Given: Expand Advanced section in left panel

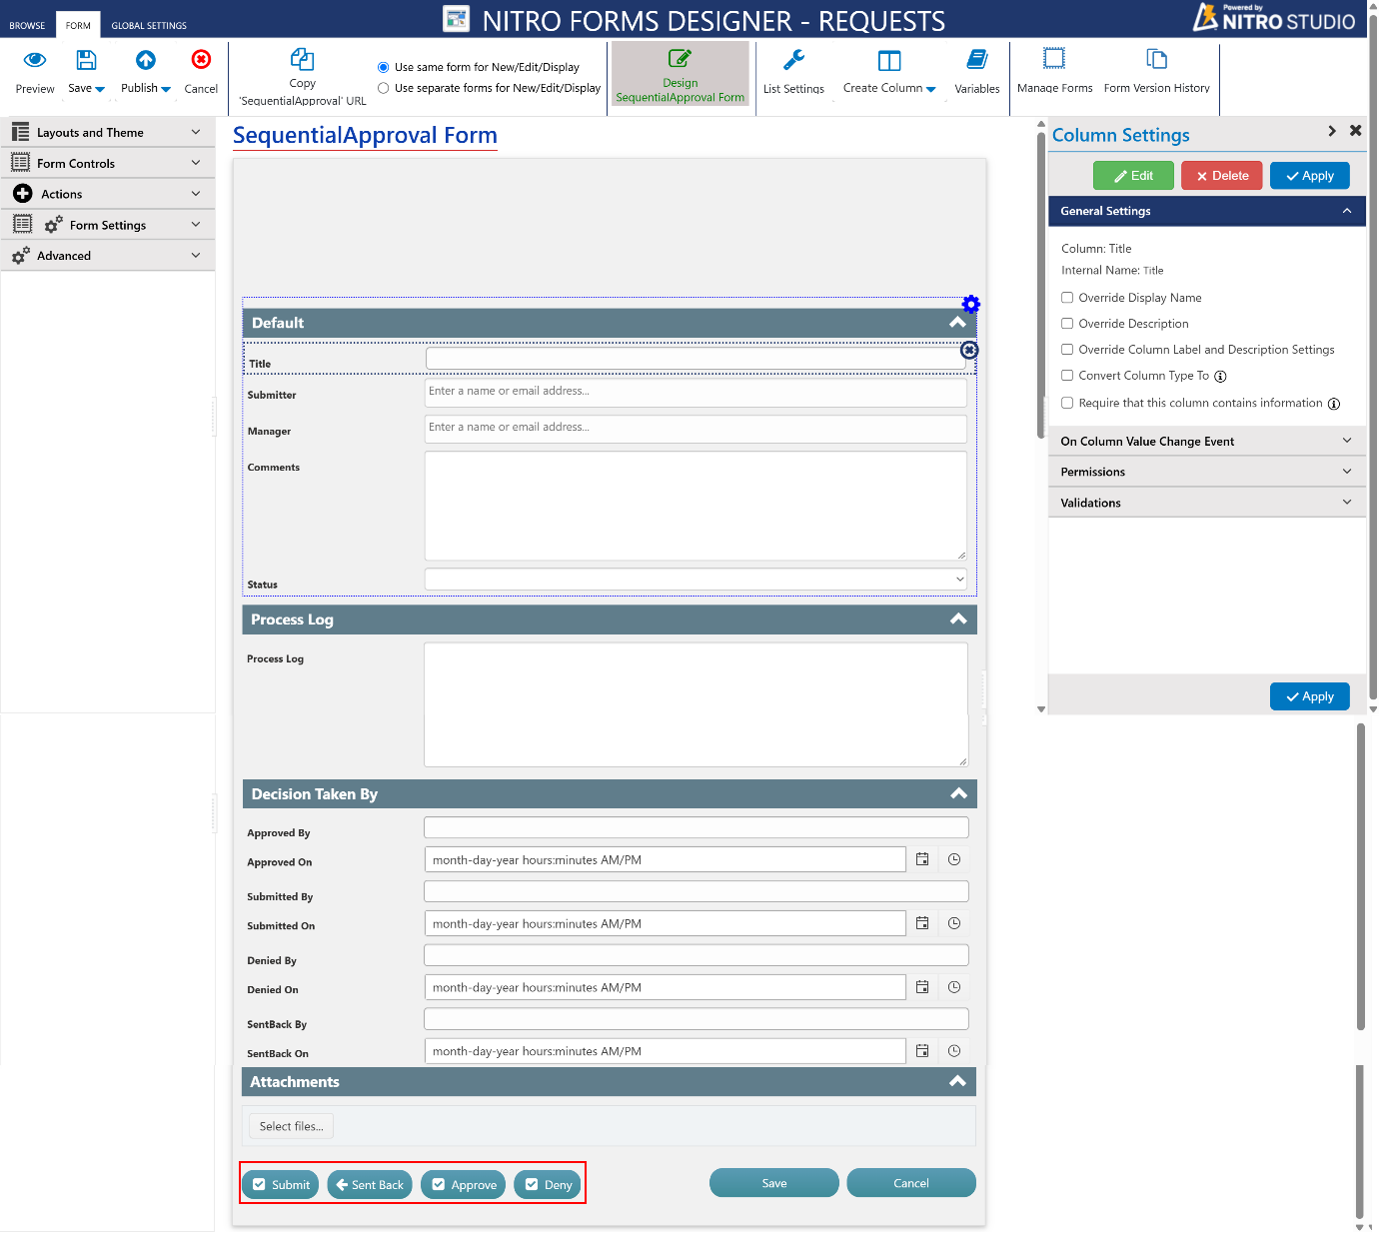Looking at the screenshot, I should pos(108,256).
